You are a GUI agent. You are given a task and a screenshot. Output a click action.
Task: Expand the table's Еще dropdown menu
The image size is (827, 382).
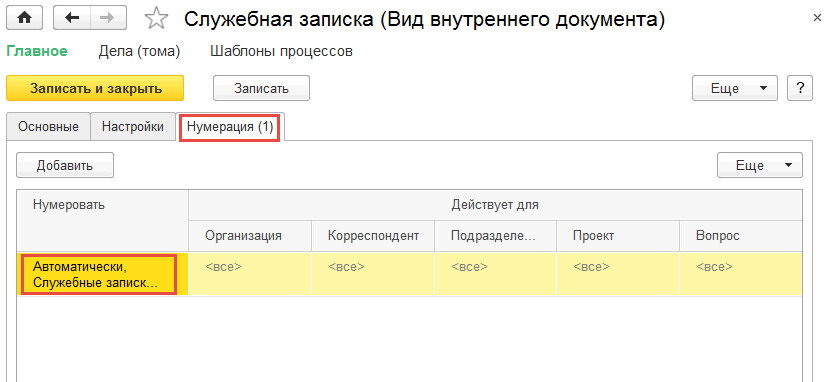click(x=759, y=165)
